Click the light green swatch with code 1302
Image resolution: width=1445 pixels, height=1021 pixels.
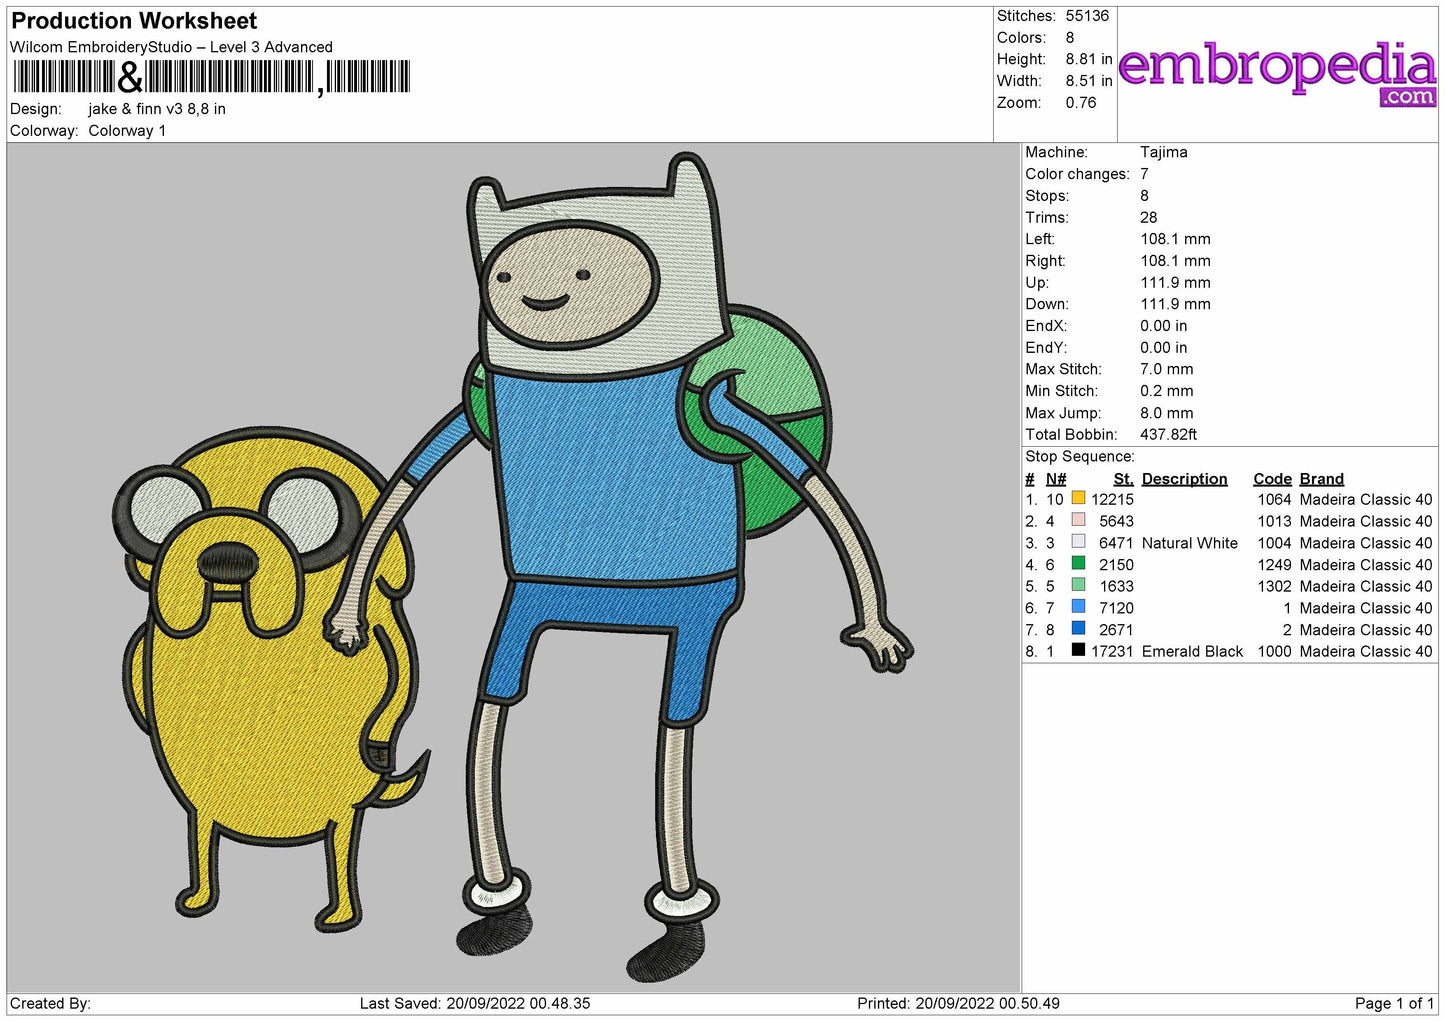tap(1078, 585)
